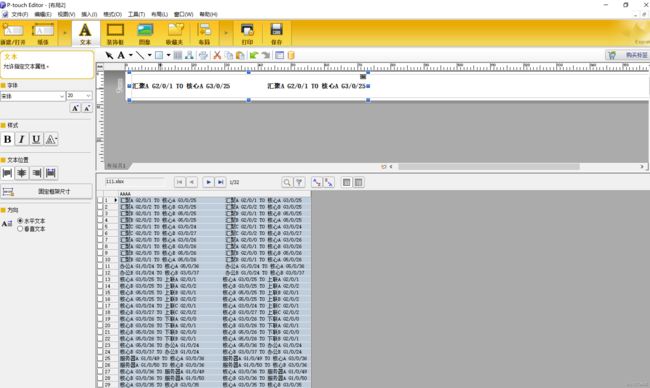Toggle Bold text style
Image resolution: width=650 pixels, height=388 pixels.
coord(7,139)
